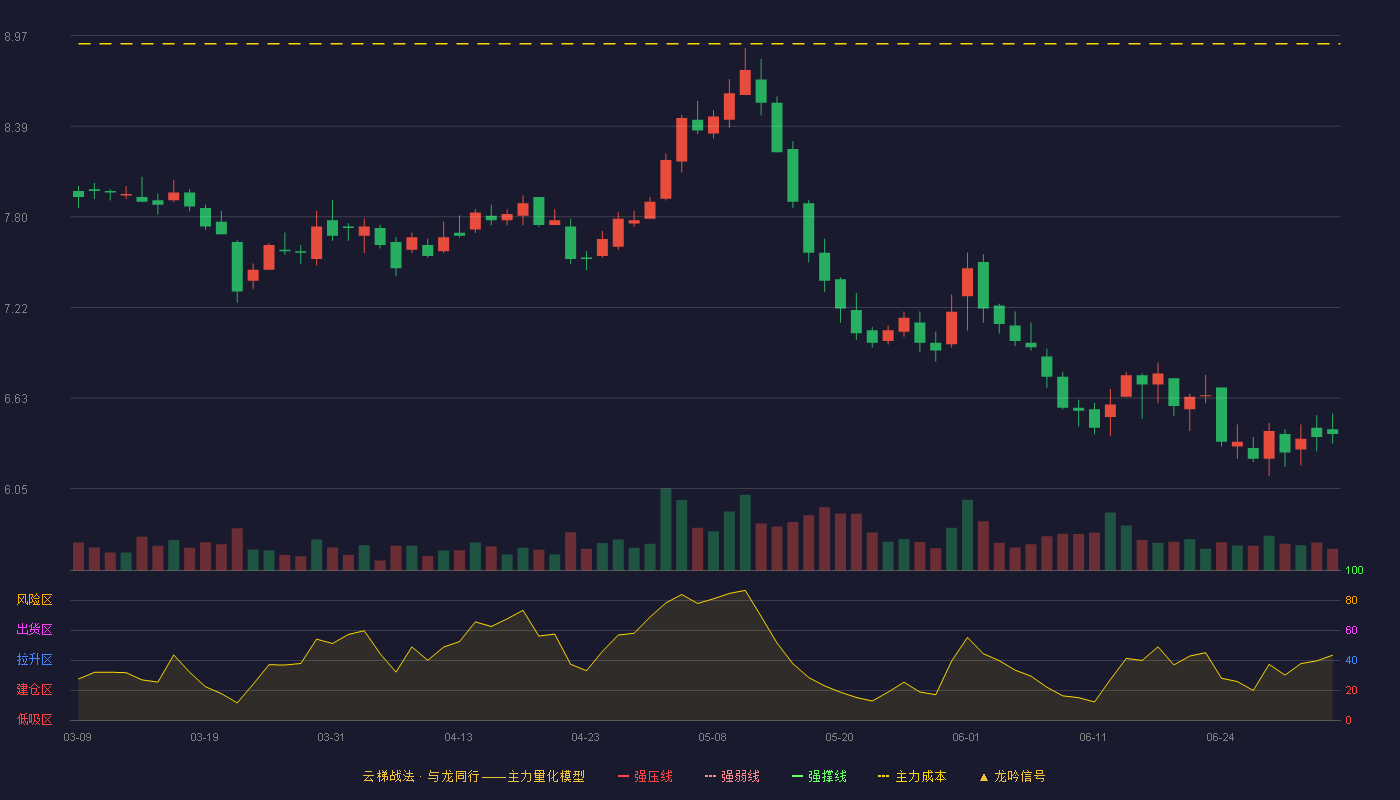Click the 06-01 date label

[x=966, y=737]
